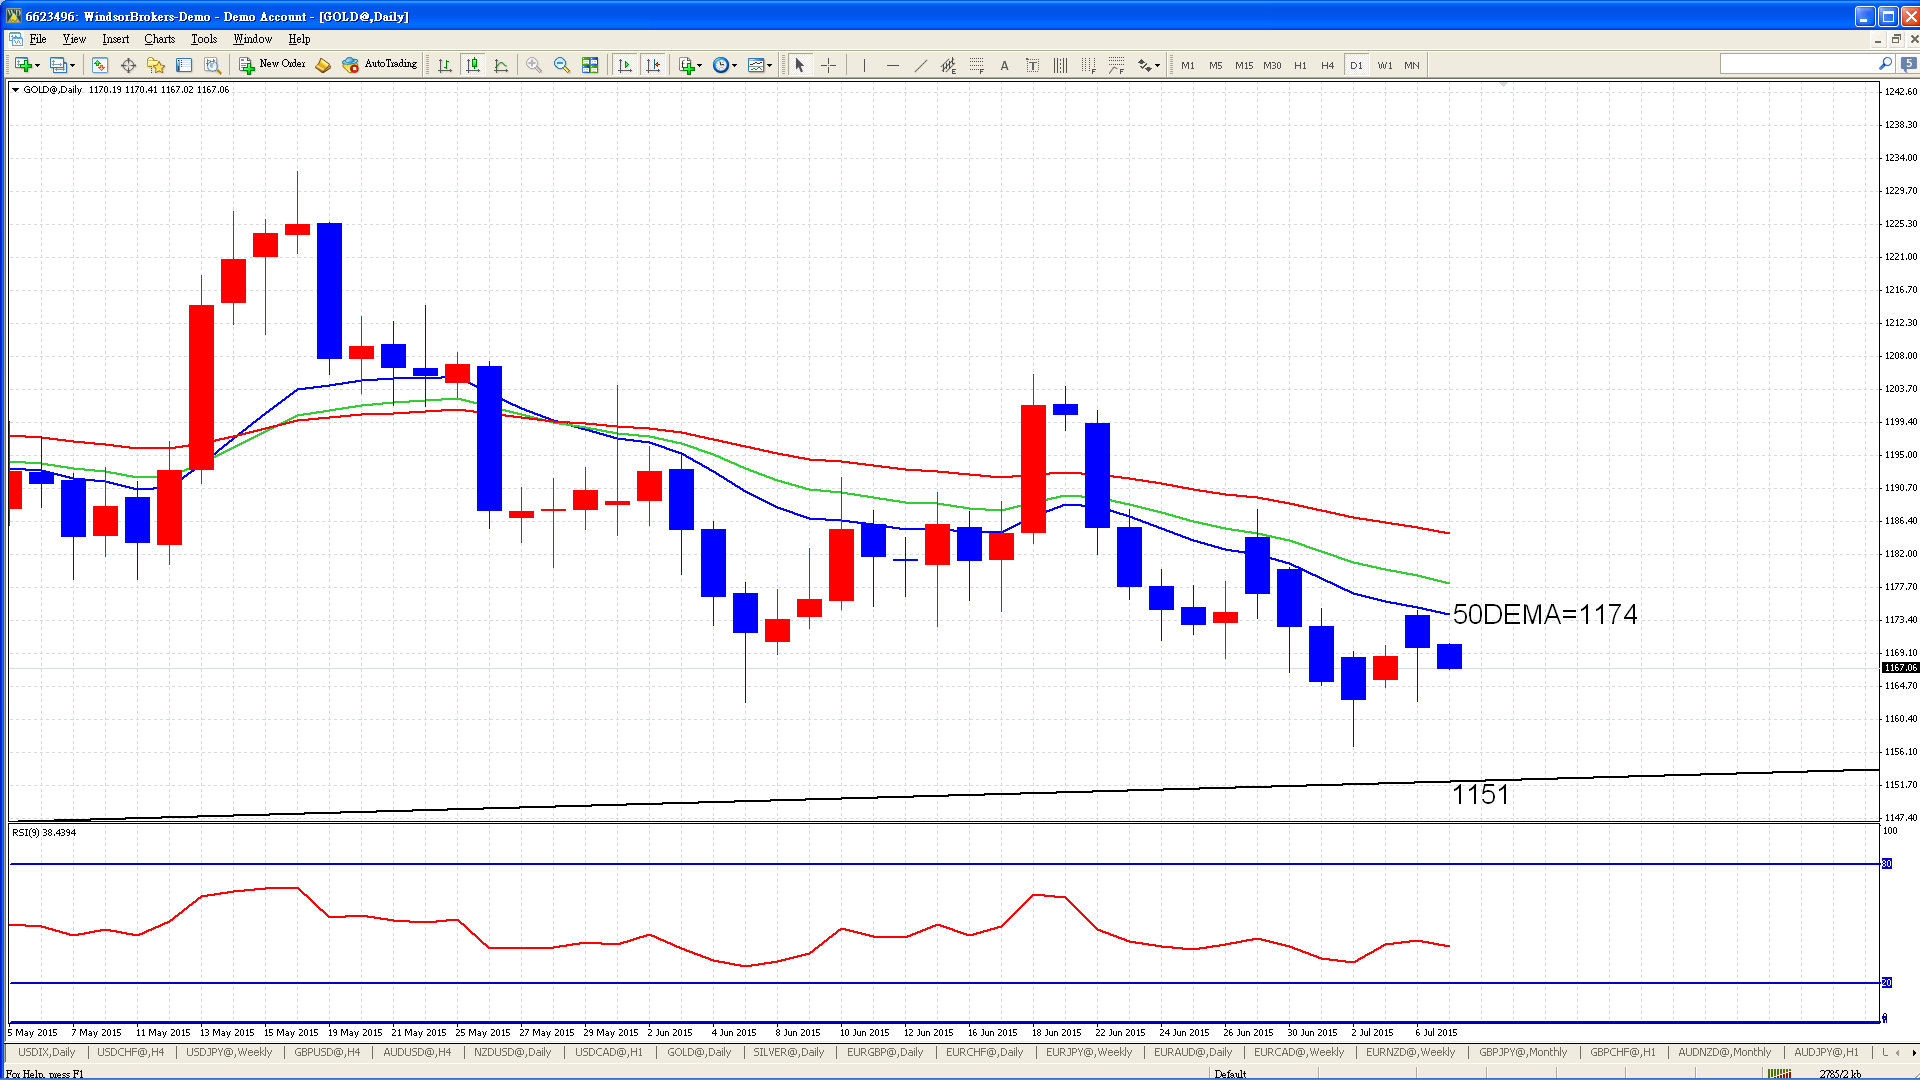Viewport: 1920px width, 1080px height.
Task: Switch timeframe to M15
Action: pos(1244,65)
